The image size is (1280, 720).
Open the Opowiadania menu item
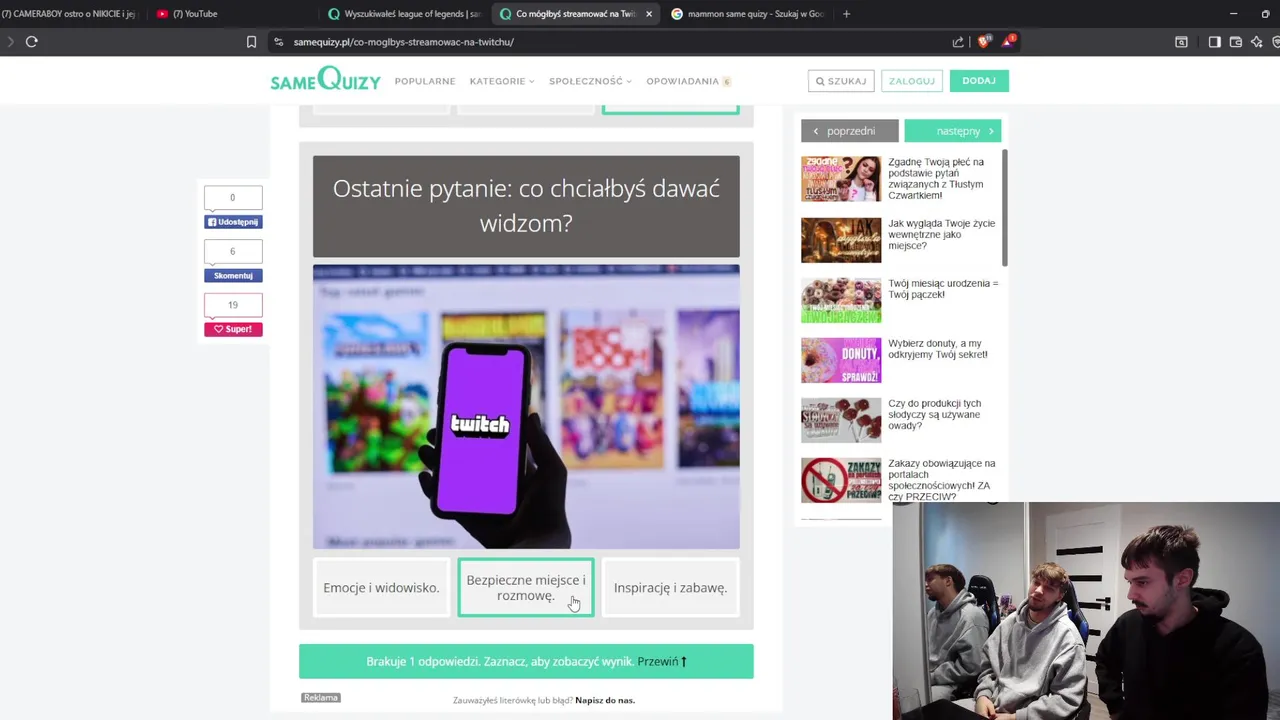[x=688, y=81]
